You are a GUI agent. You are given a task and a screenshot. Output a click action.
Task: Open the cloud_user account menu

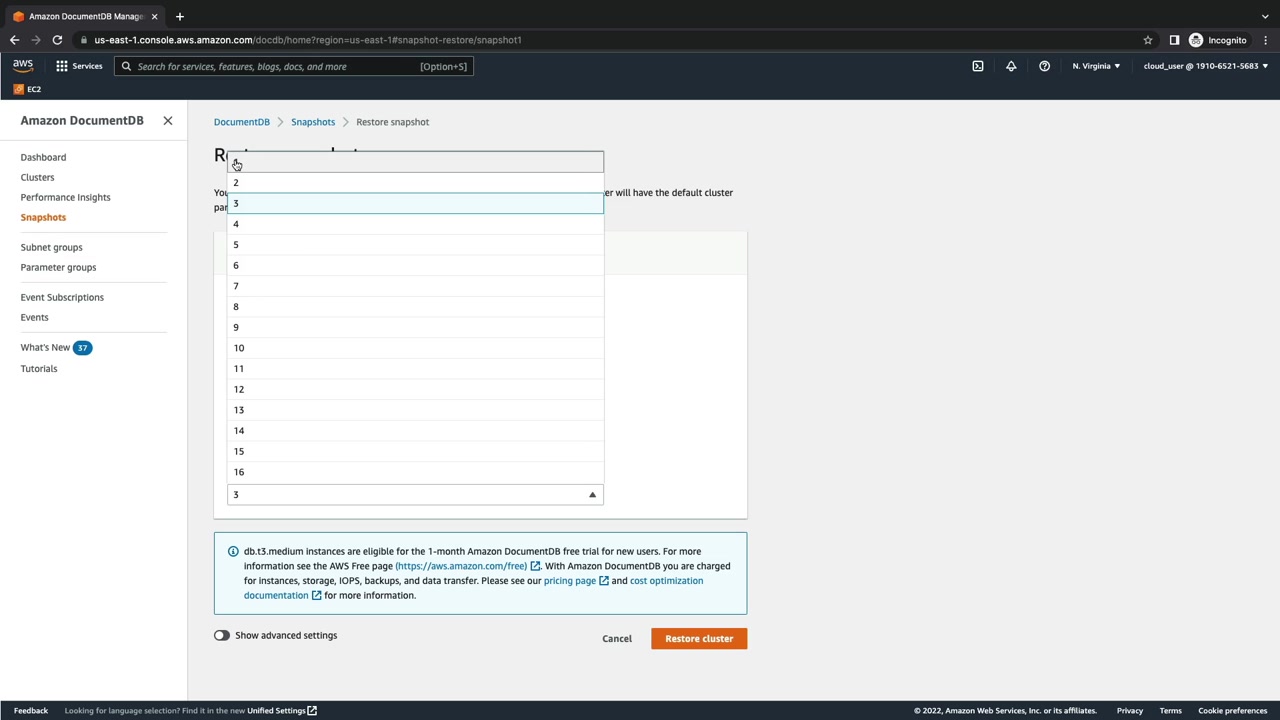tap(1205, 66)
